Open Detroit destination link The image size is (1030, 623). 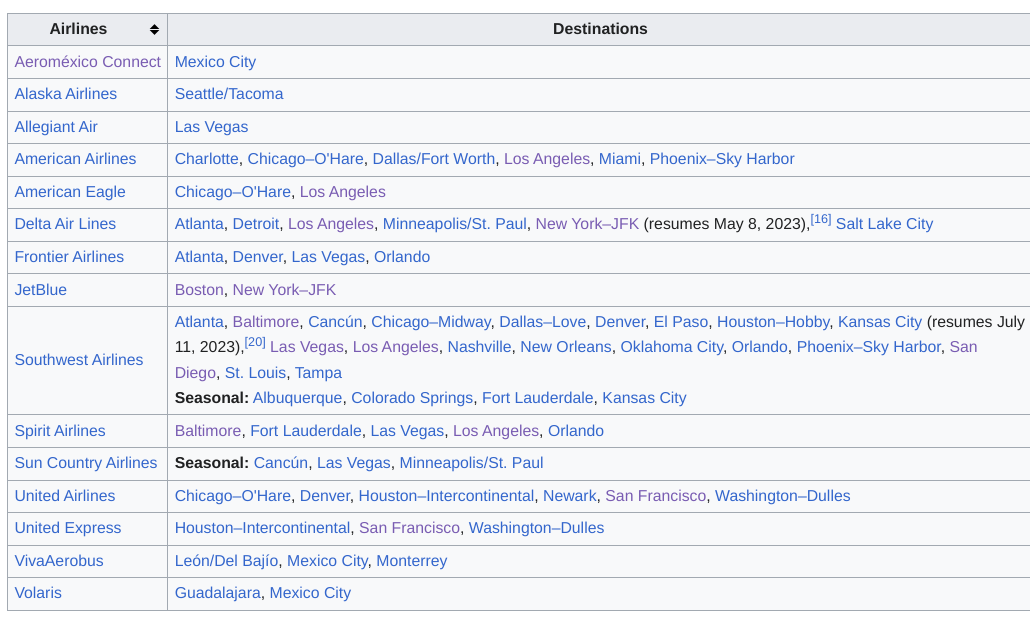pyautogui.click(x=256, y=224)
